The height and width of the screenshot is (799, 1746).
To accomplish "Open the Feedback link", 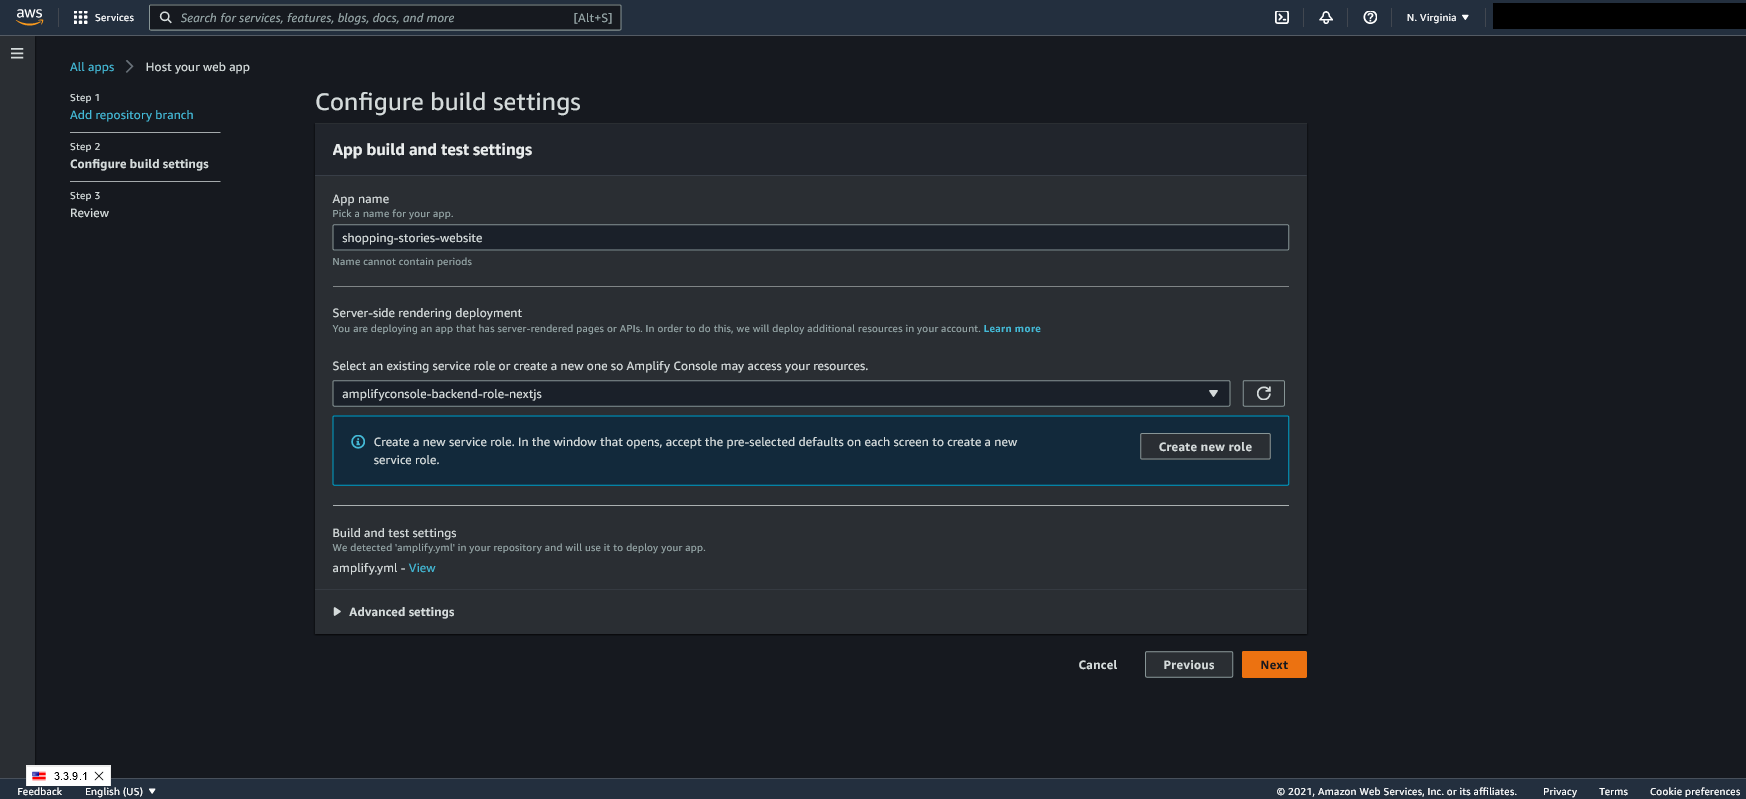I will click(40, 791).
